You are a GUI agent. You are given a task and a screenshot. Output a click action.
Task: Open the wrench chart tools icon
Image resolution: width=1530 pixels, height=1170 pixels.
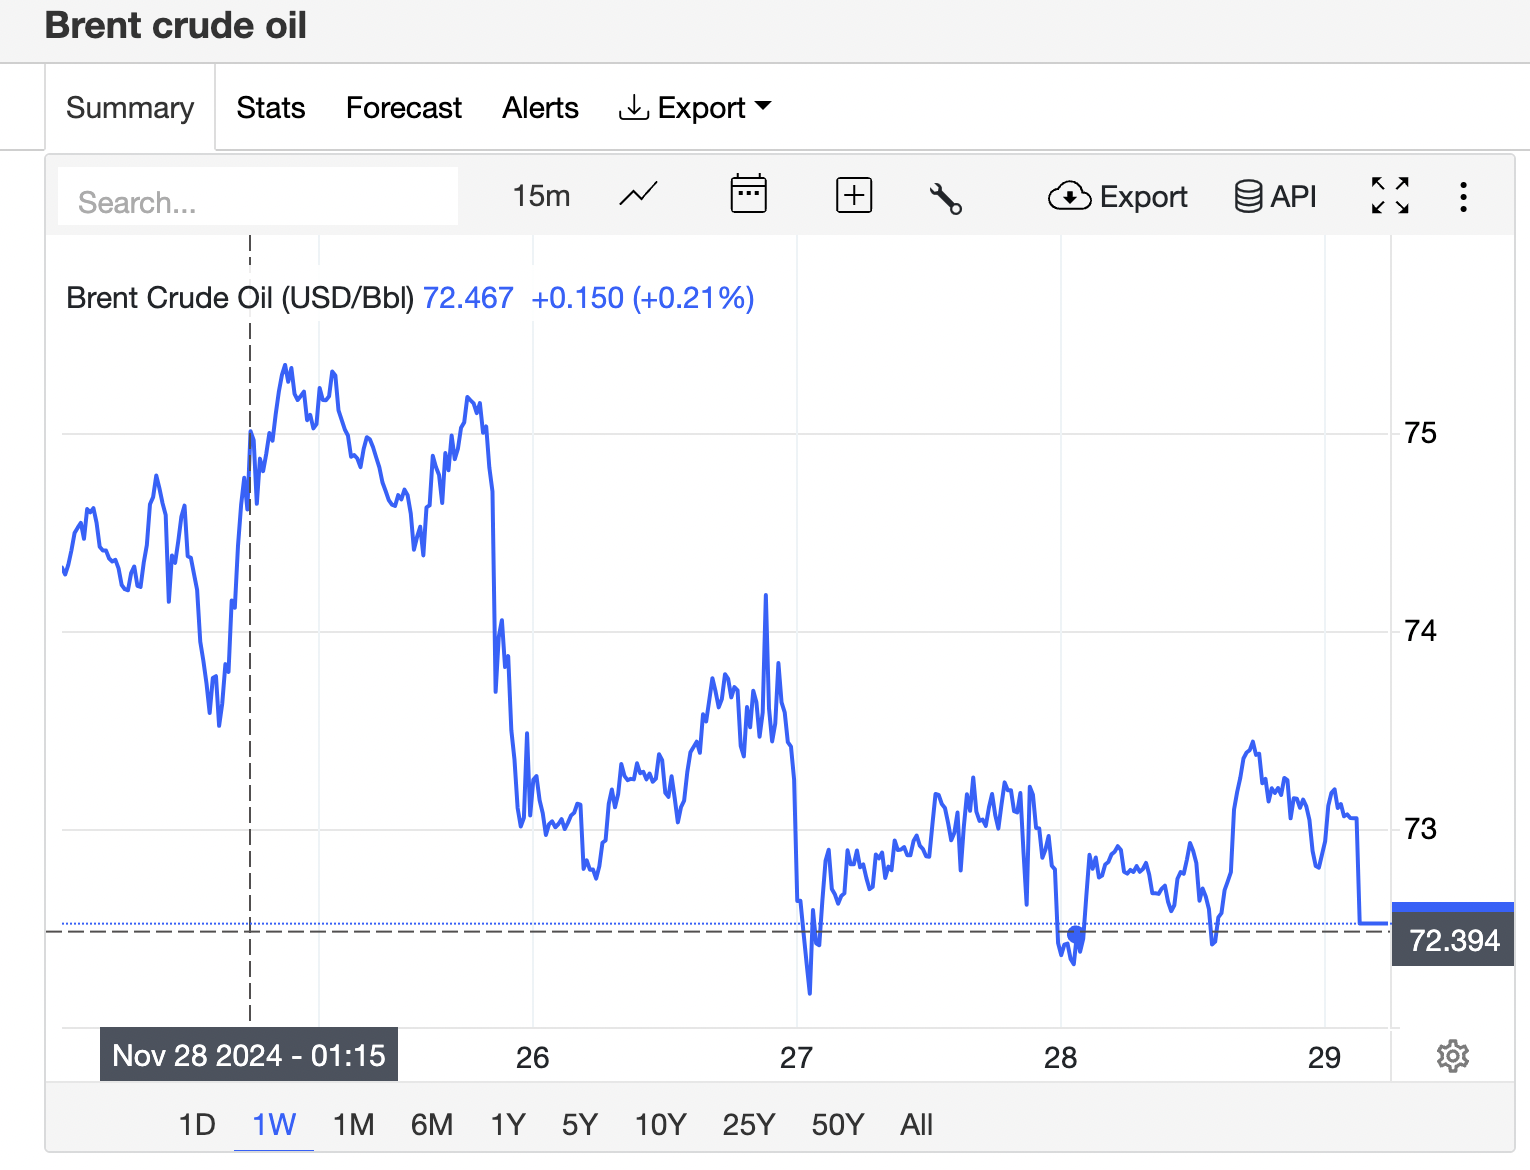[x=945, y=197]
